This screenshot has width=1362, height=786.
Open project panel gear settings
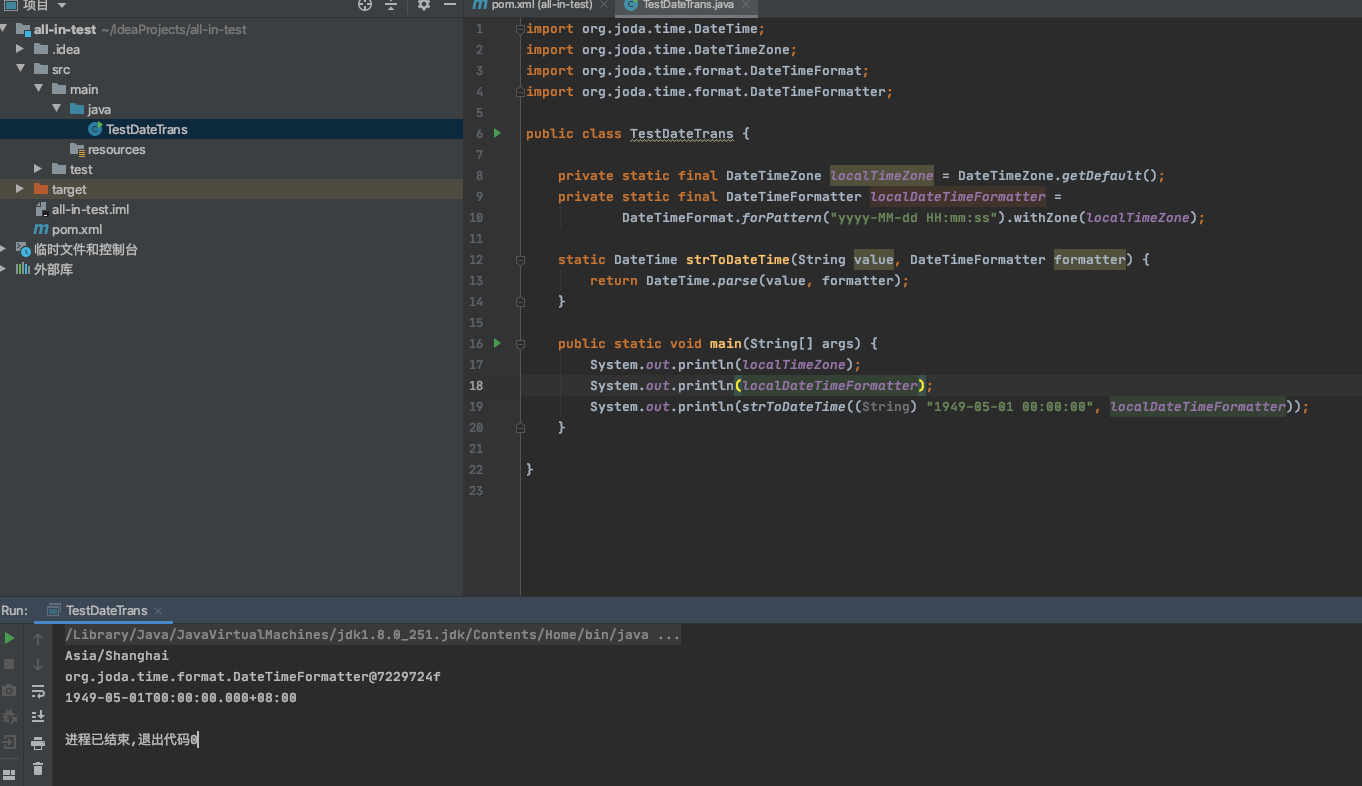[423, 5]
